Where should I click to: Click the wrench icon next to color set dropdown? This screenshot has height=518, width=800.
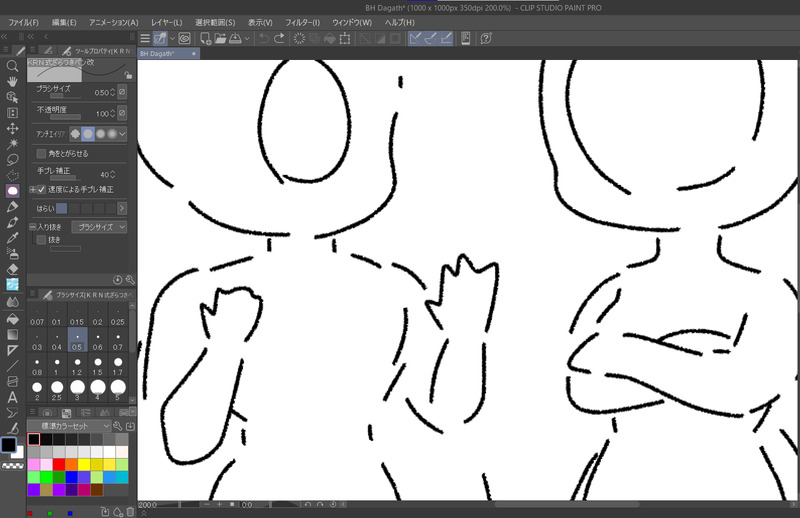click(118, 426)
